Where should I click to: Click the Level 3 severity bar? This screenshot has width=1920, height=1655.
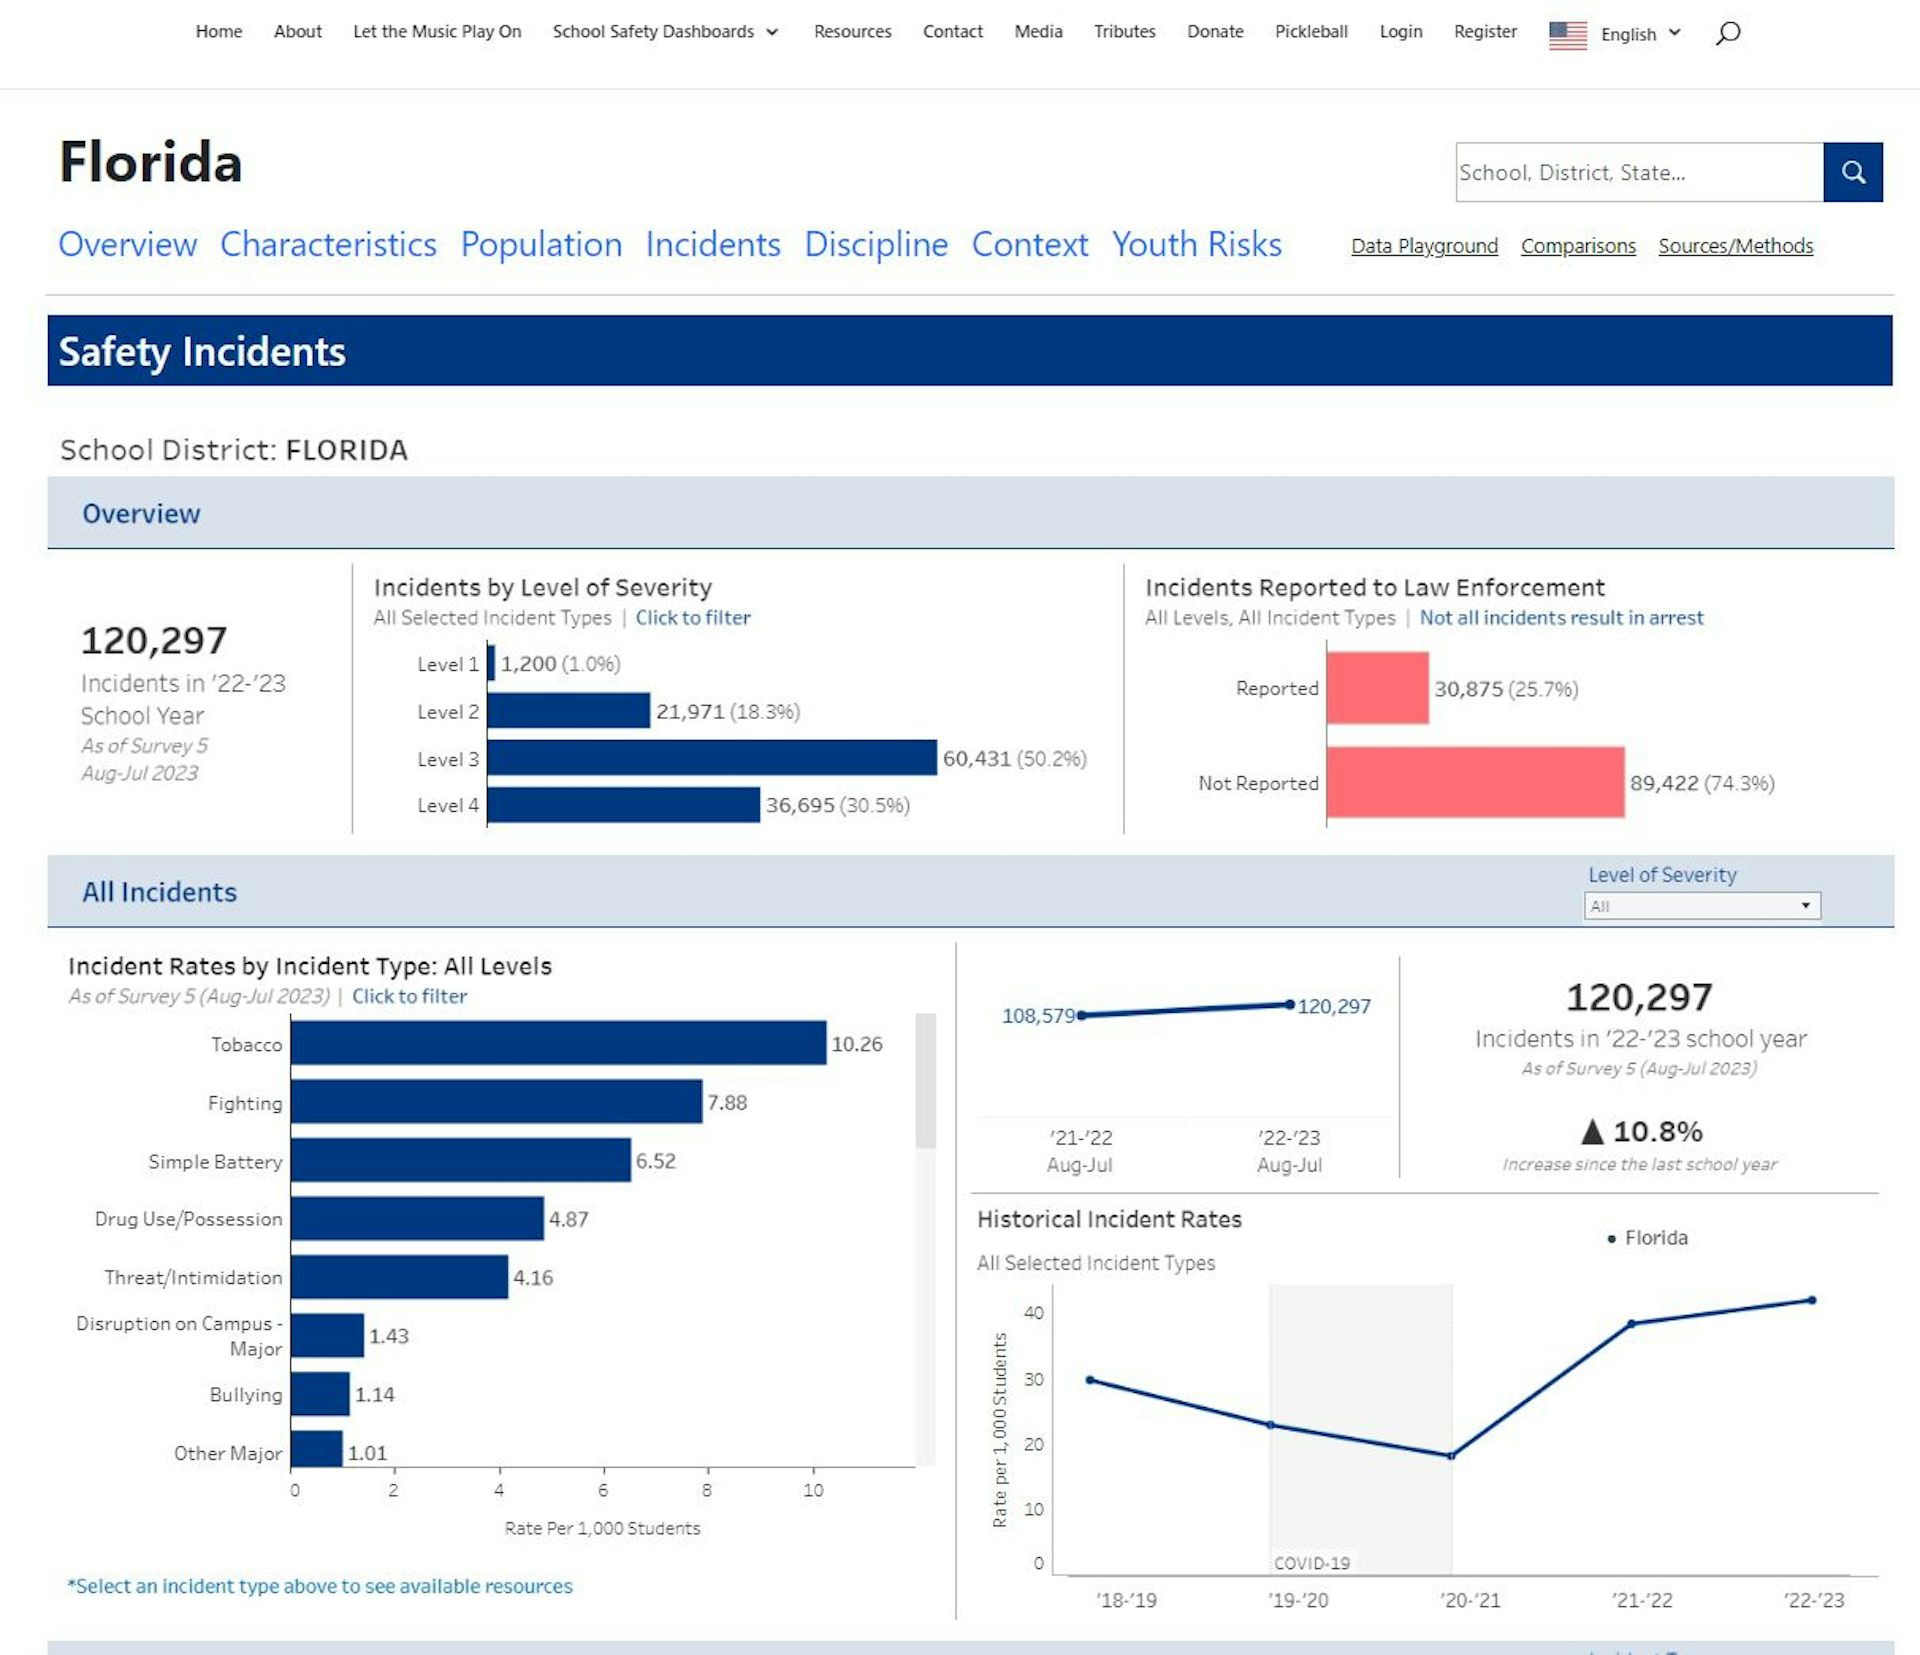711,758
